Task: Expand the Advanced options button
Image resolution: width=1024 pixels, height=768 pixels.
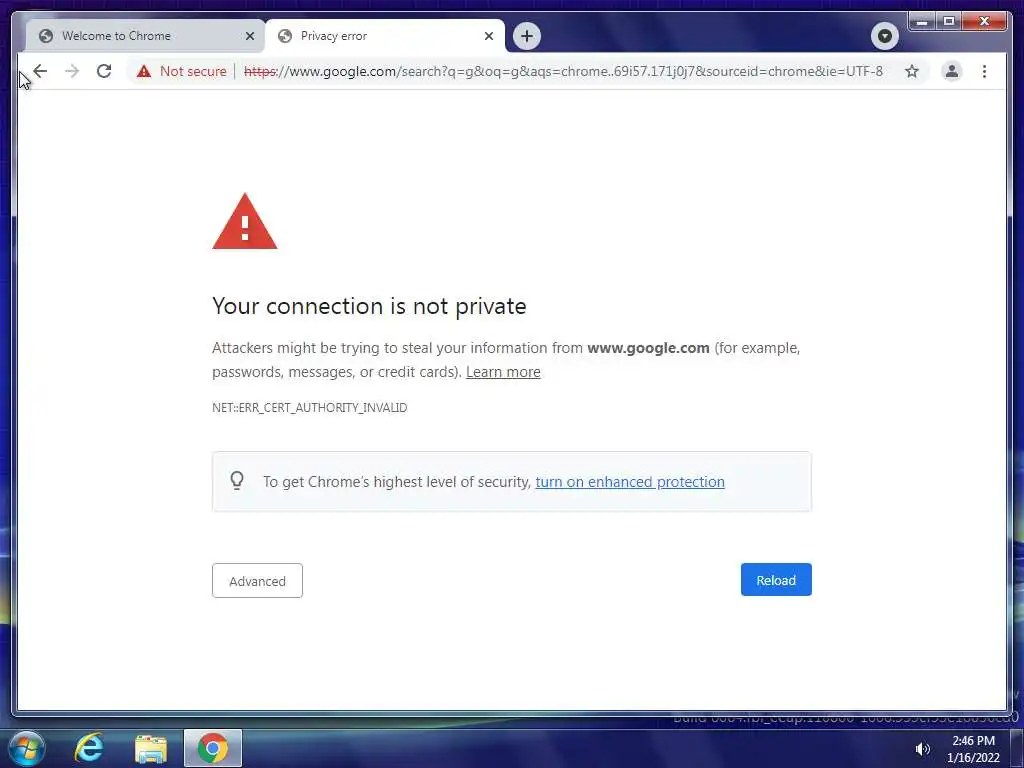Action: (257, 581)
